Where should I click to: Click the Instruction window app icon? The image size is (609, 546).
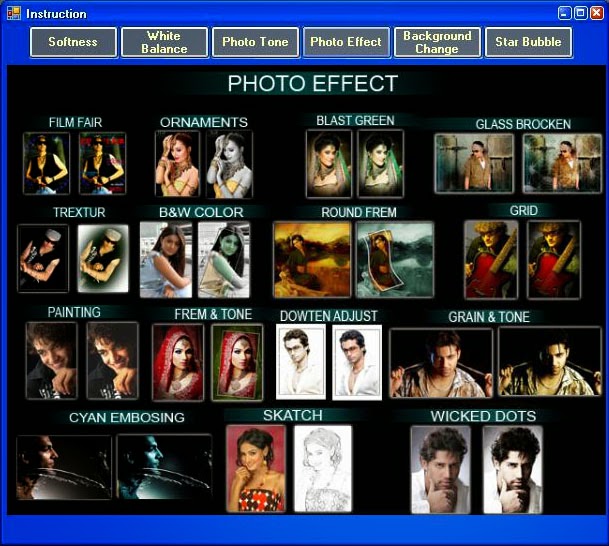point(14,14)
